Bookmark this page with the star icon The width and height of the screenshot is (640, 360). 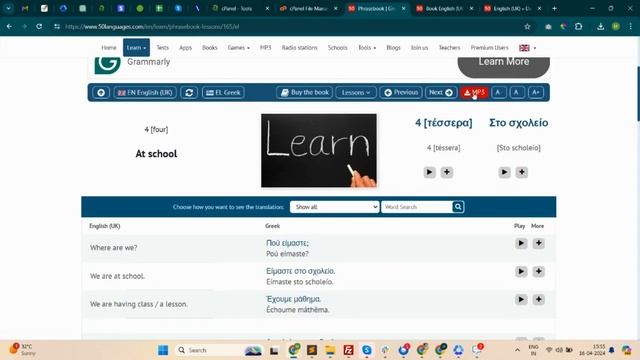(x=527, y=27)
